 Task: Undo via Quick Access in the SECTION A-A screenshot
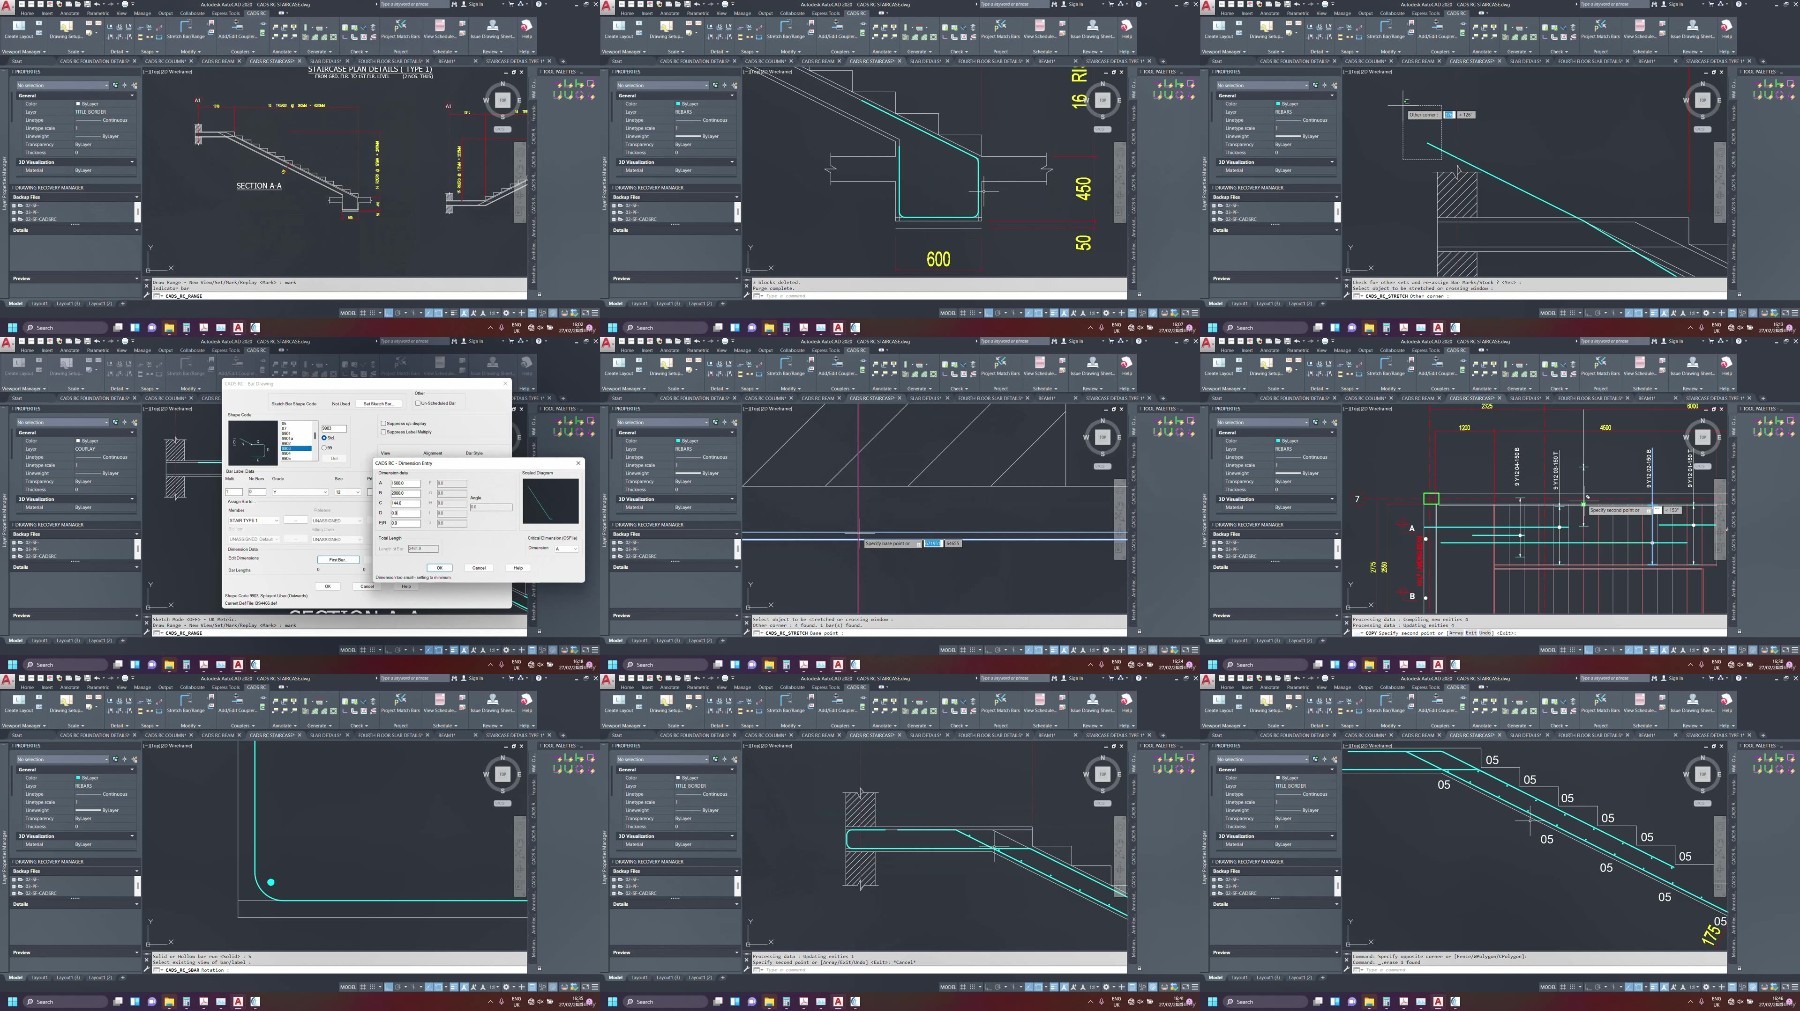(x=96, y=4)
